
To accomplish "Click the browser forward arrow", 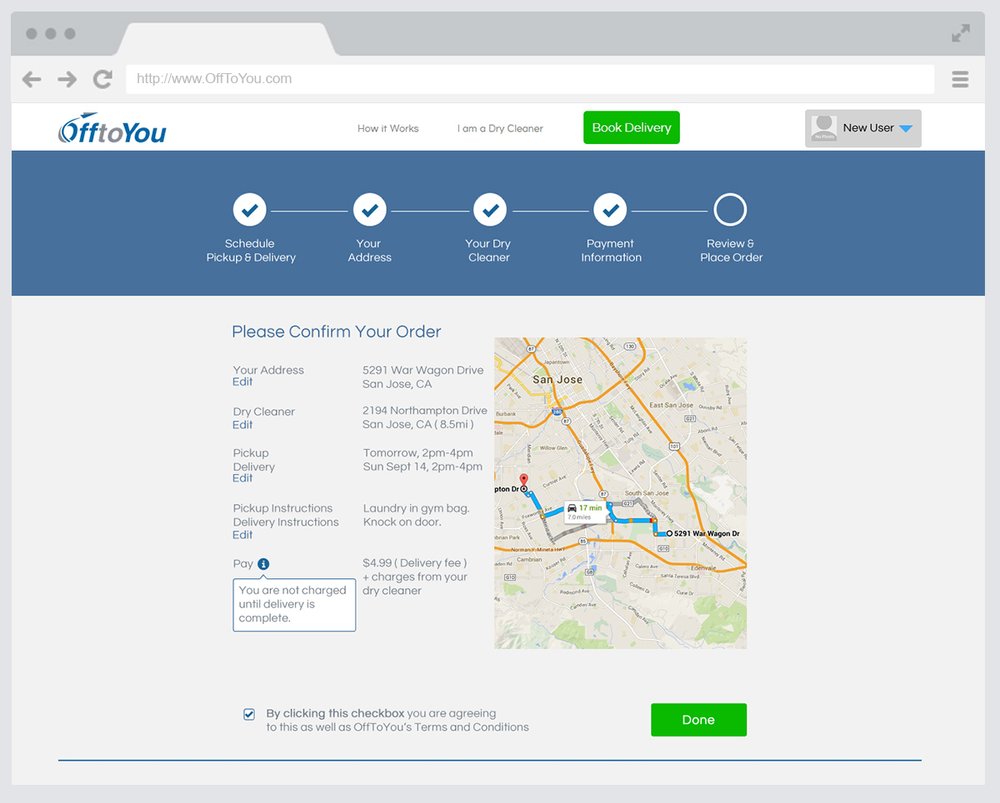I will (x=67, y=79).
